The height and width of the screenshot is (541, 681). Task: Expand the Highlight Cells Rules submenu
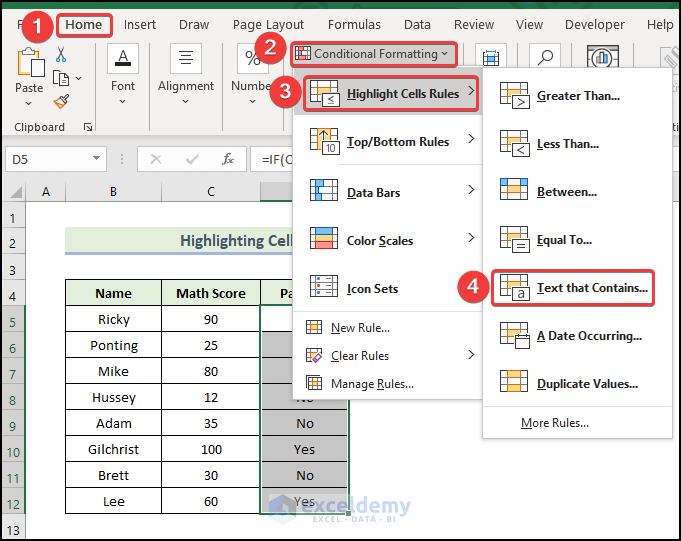point(391,93)
